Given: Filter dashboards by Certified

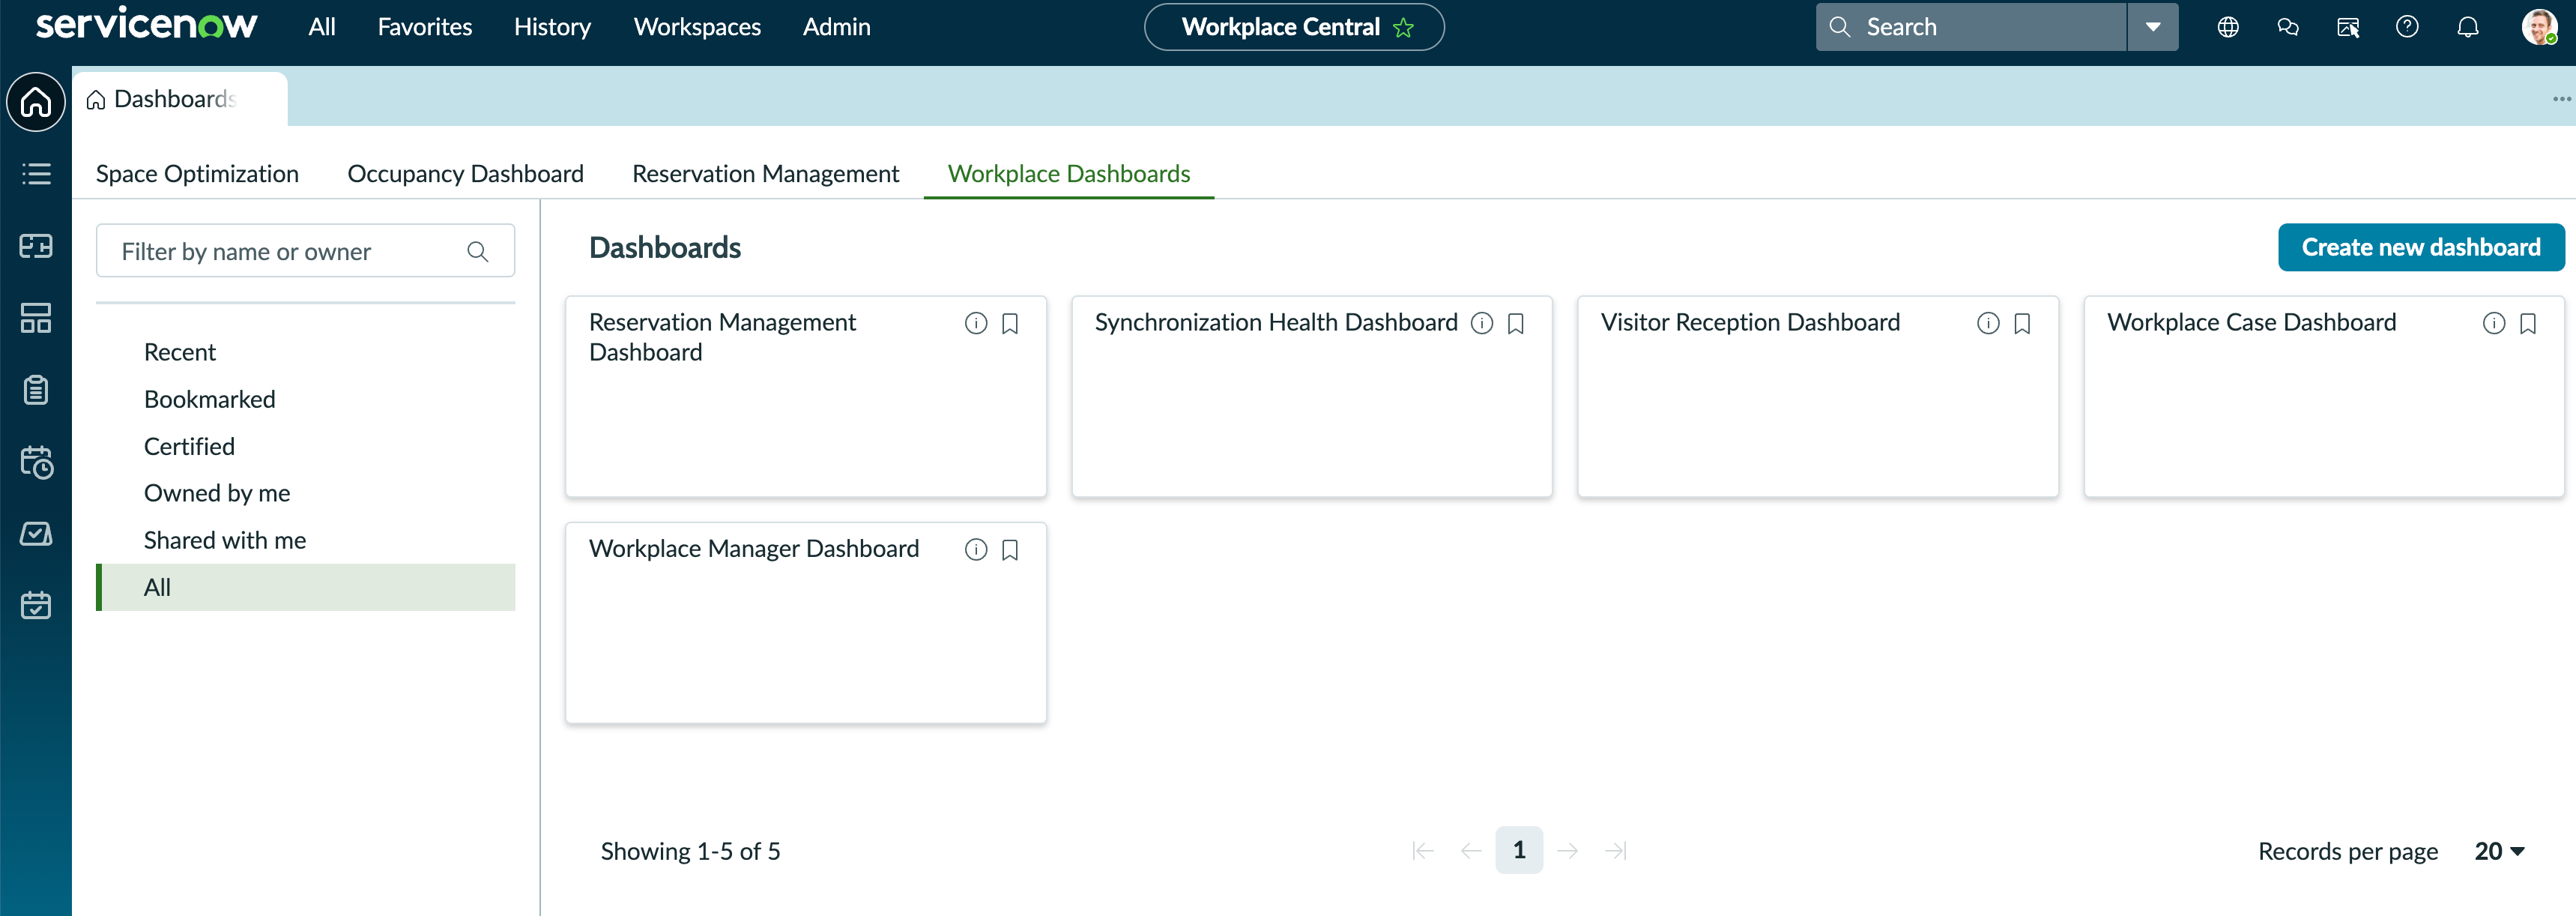Looking at the screenshot, I should coord(305,446).
